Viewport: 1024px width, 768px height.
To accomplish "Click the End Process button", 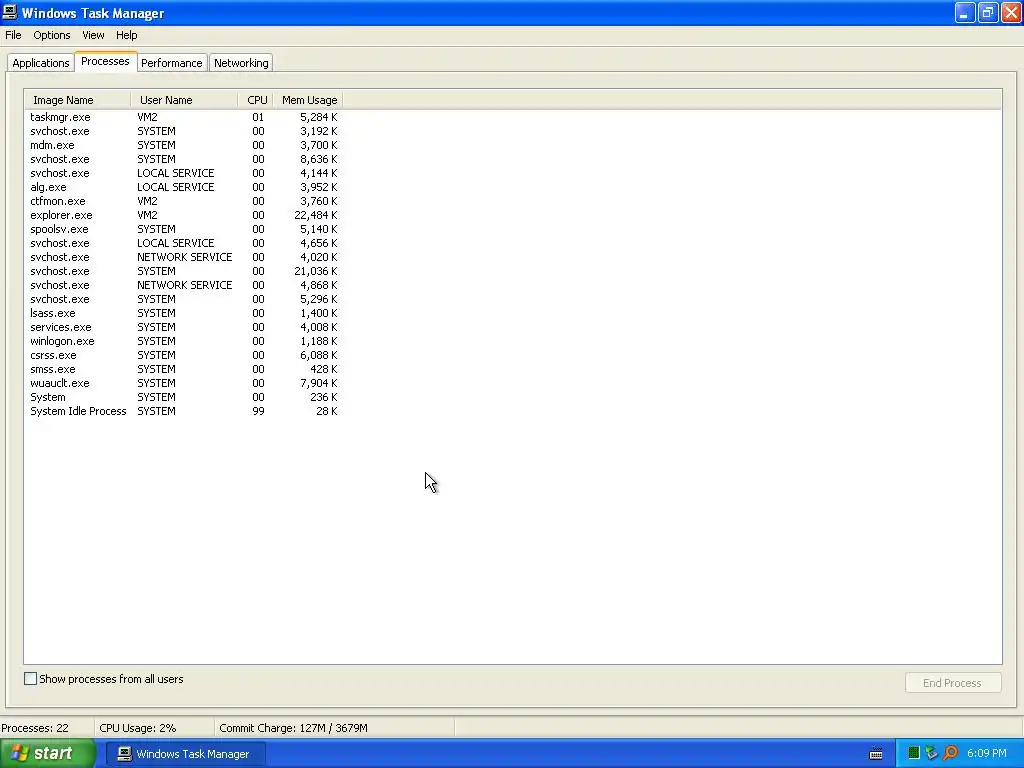I will [x=953, y=683].
